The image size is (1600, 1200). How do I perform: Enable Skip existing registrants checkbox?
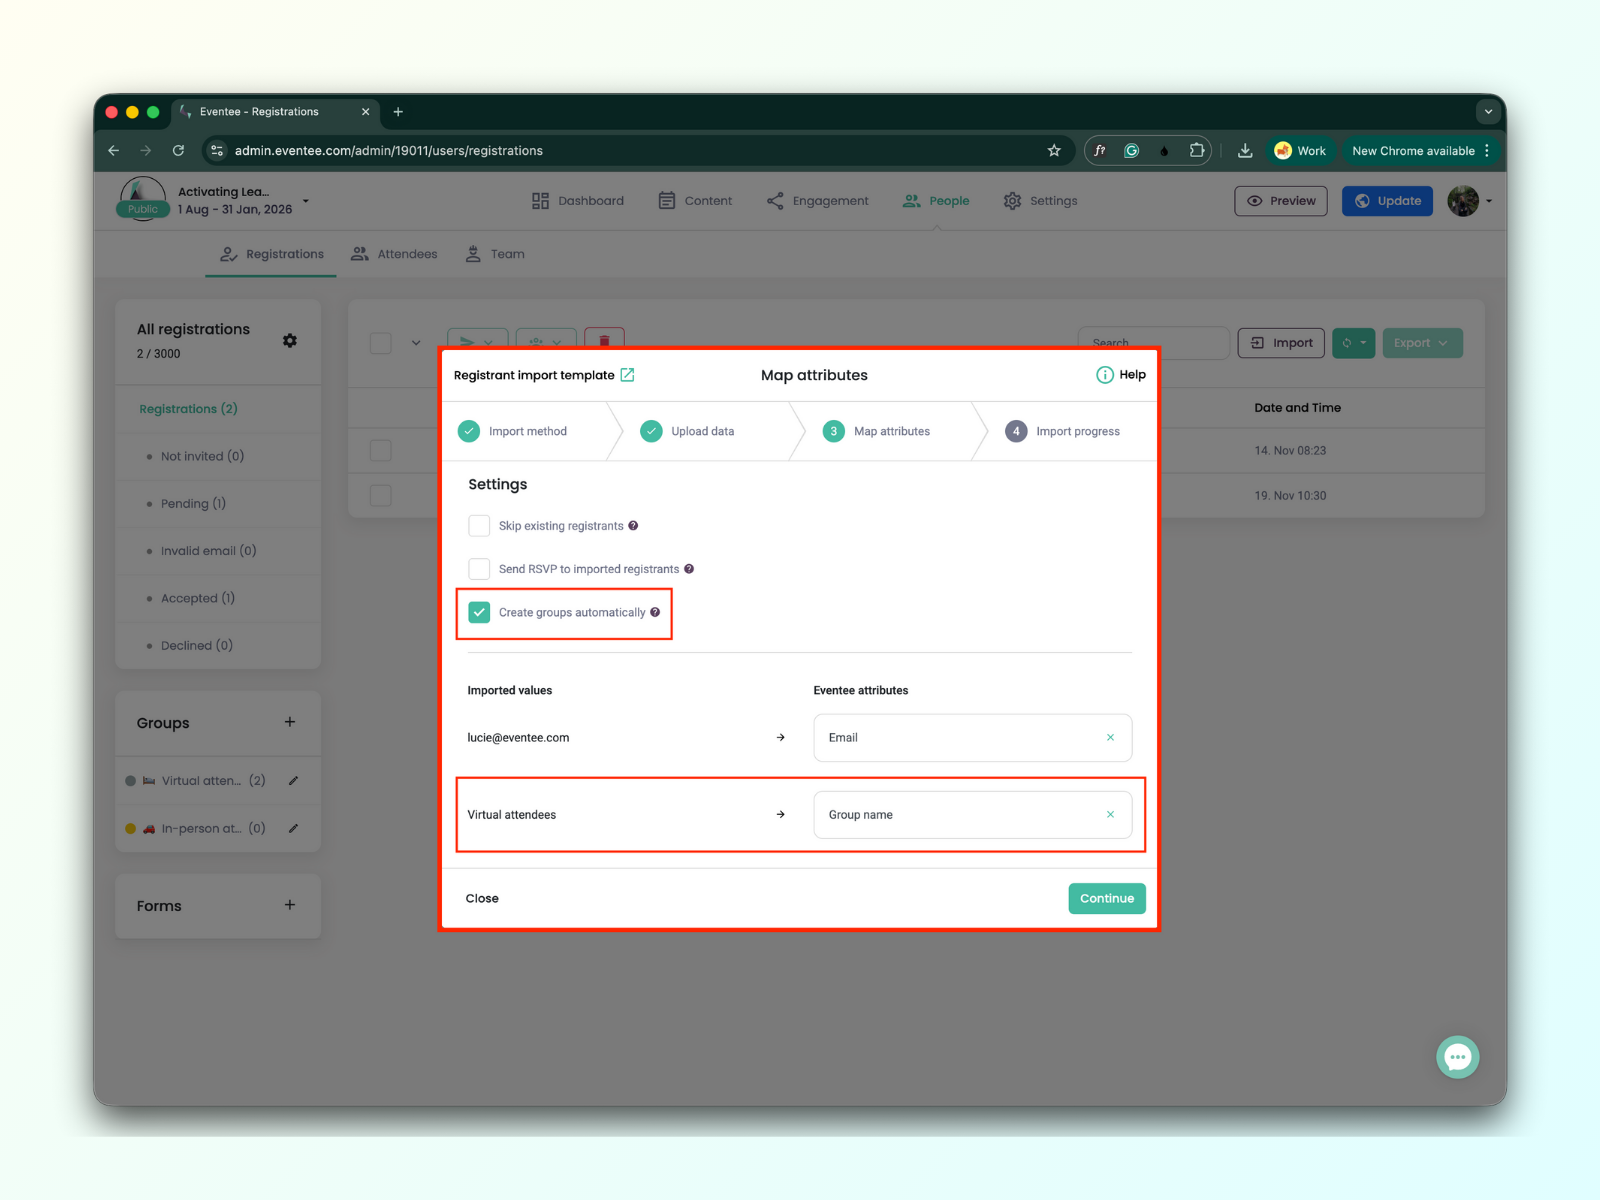(480, 526)
